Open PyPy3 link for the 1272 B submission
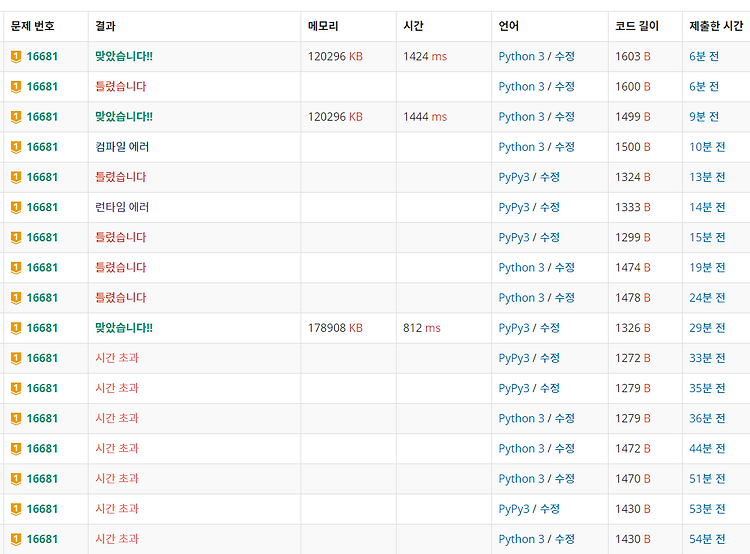 click(514, 358)
